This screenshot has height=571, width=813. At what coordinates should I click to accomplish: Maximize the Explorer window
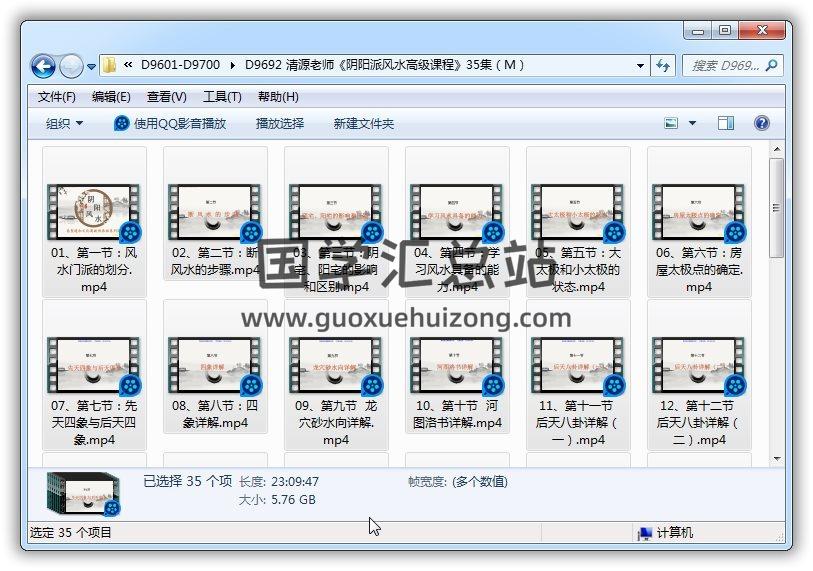pos(725,31)
